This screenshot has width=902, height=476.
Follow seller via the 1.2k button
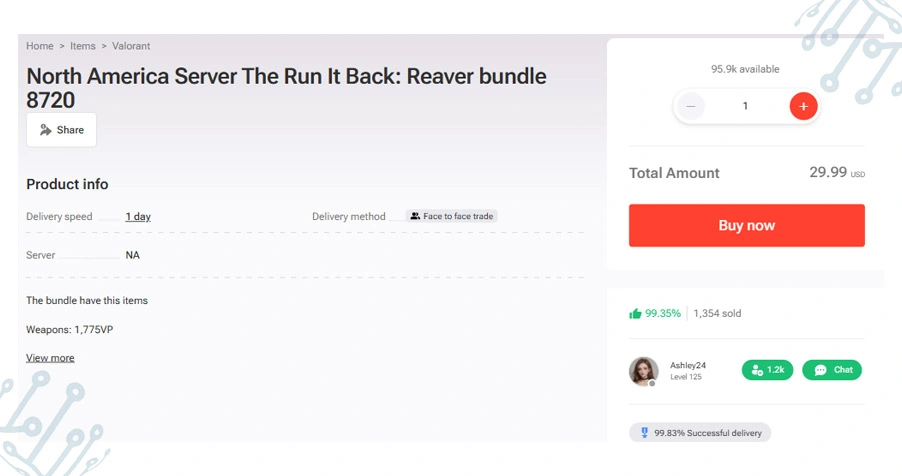pyautogui.click(x=767, y=370)
